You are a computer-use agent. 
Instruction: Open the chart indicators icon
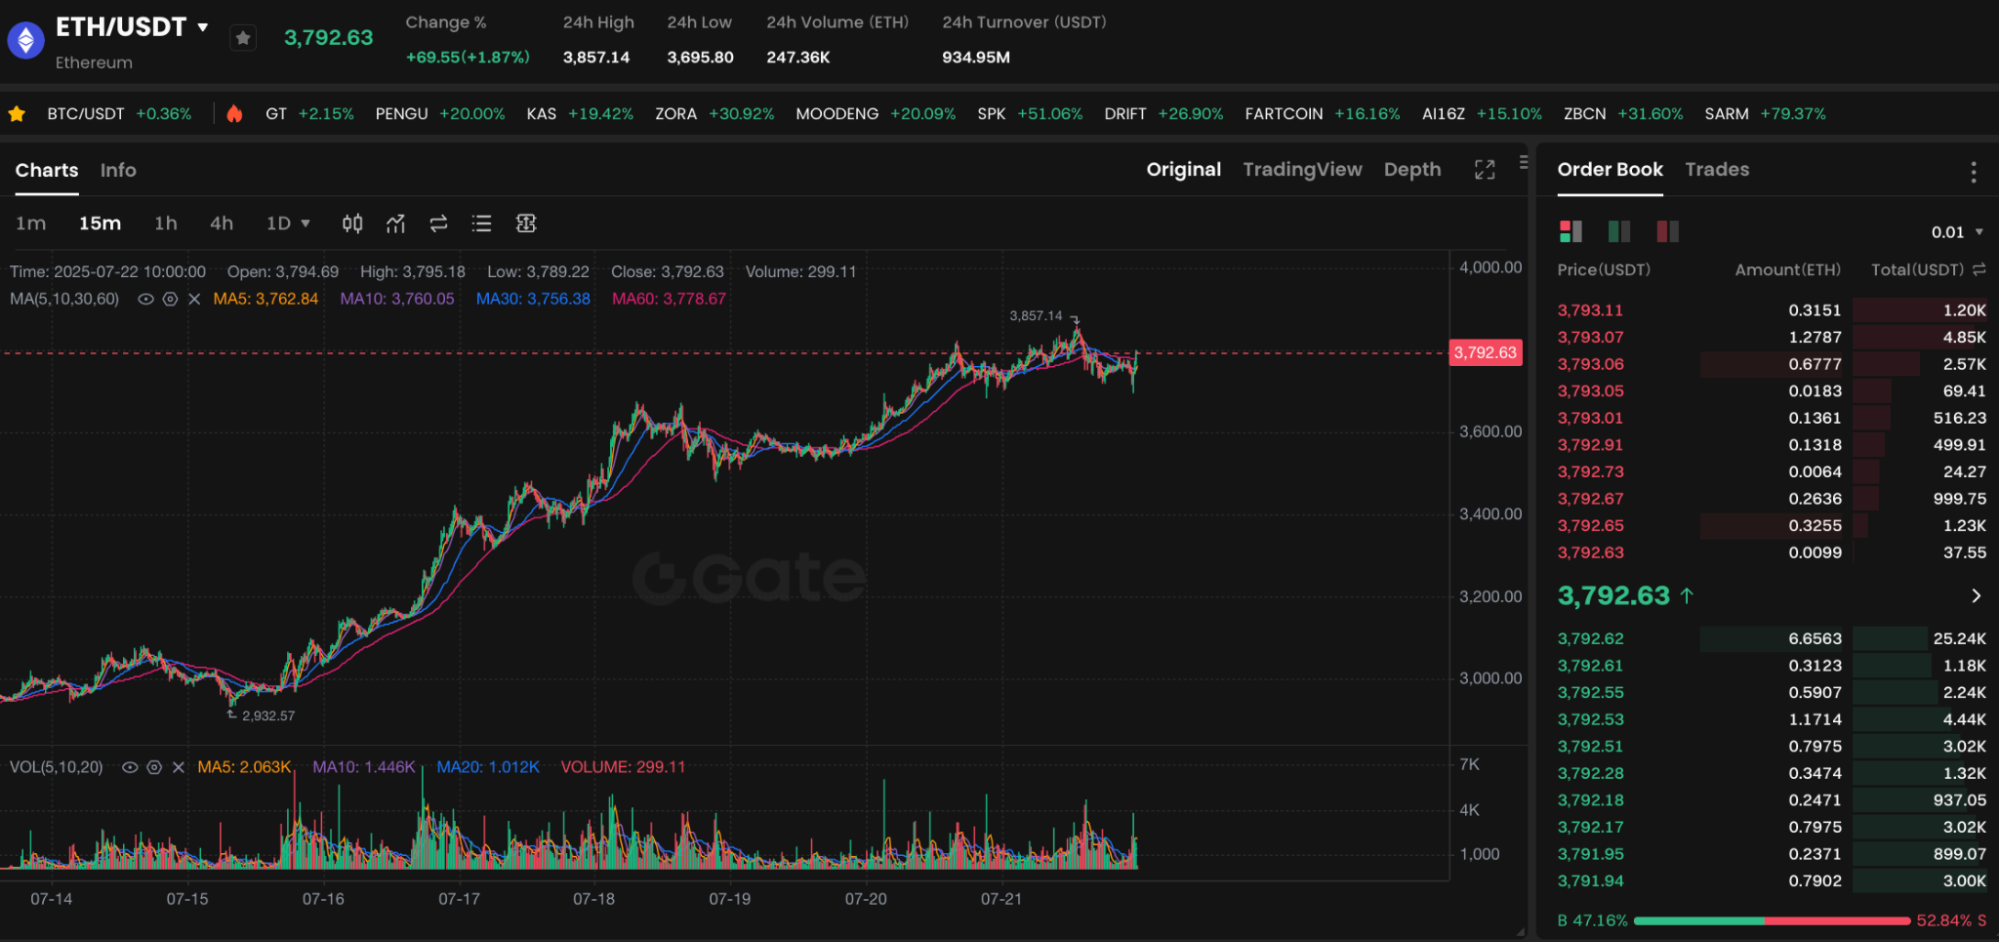396,223
